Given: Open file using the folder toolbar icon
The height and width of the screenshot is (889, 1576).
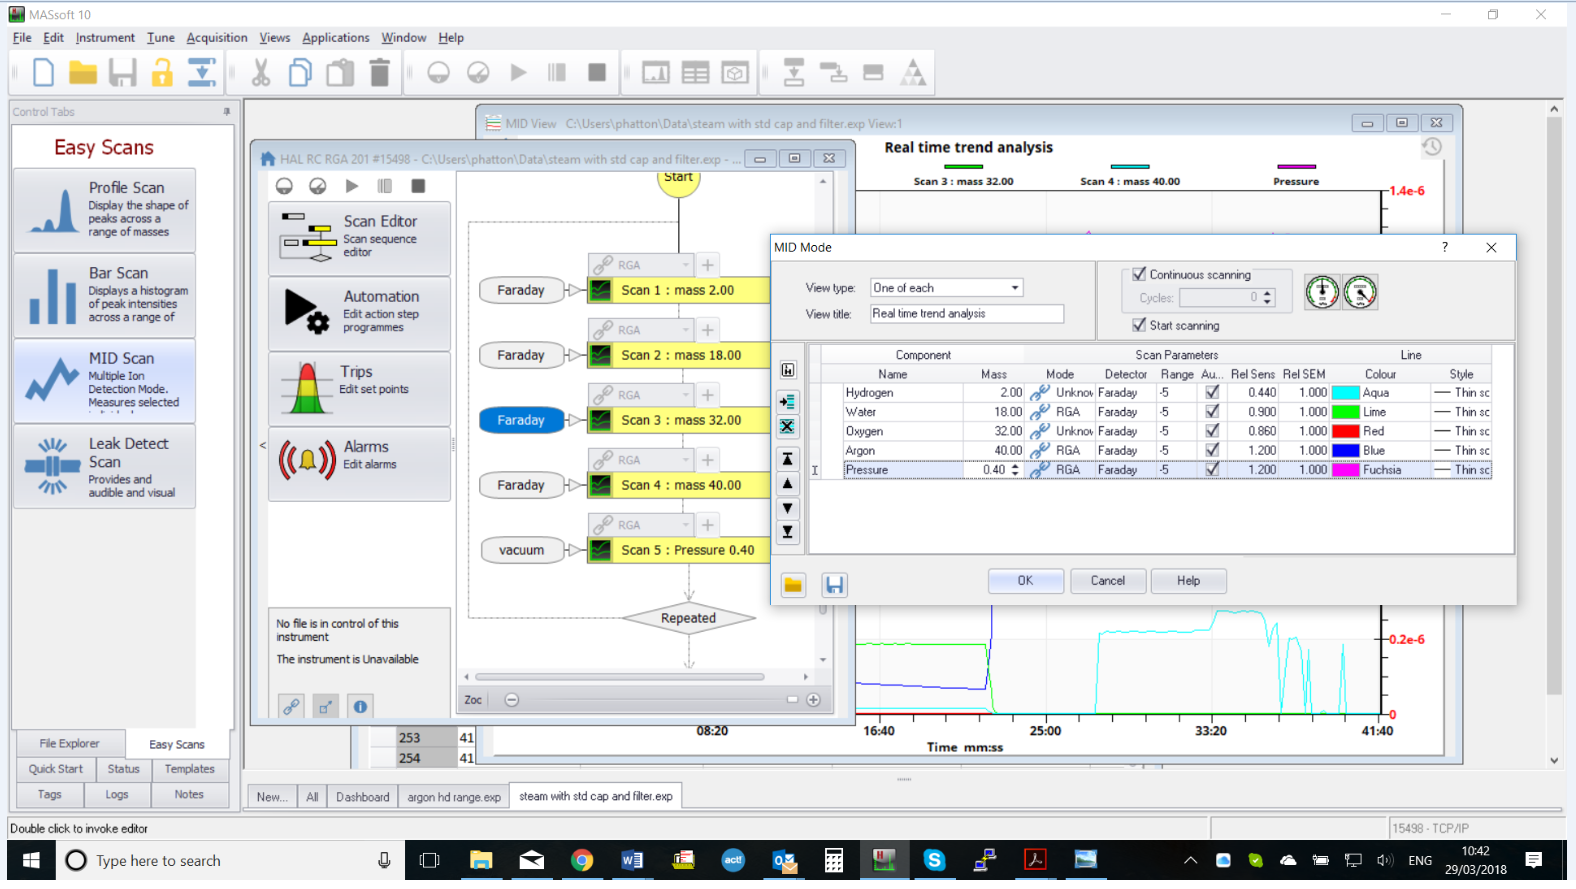Looking at the screenshot, I should [83, 72].
